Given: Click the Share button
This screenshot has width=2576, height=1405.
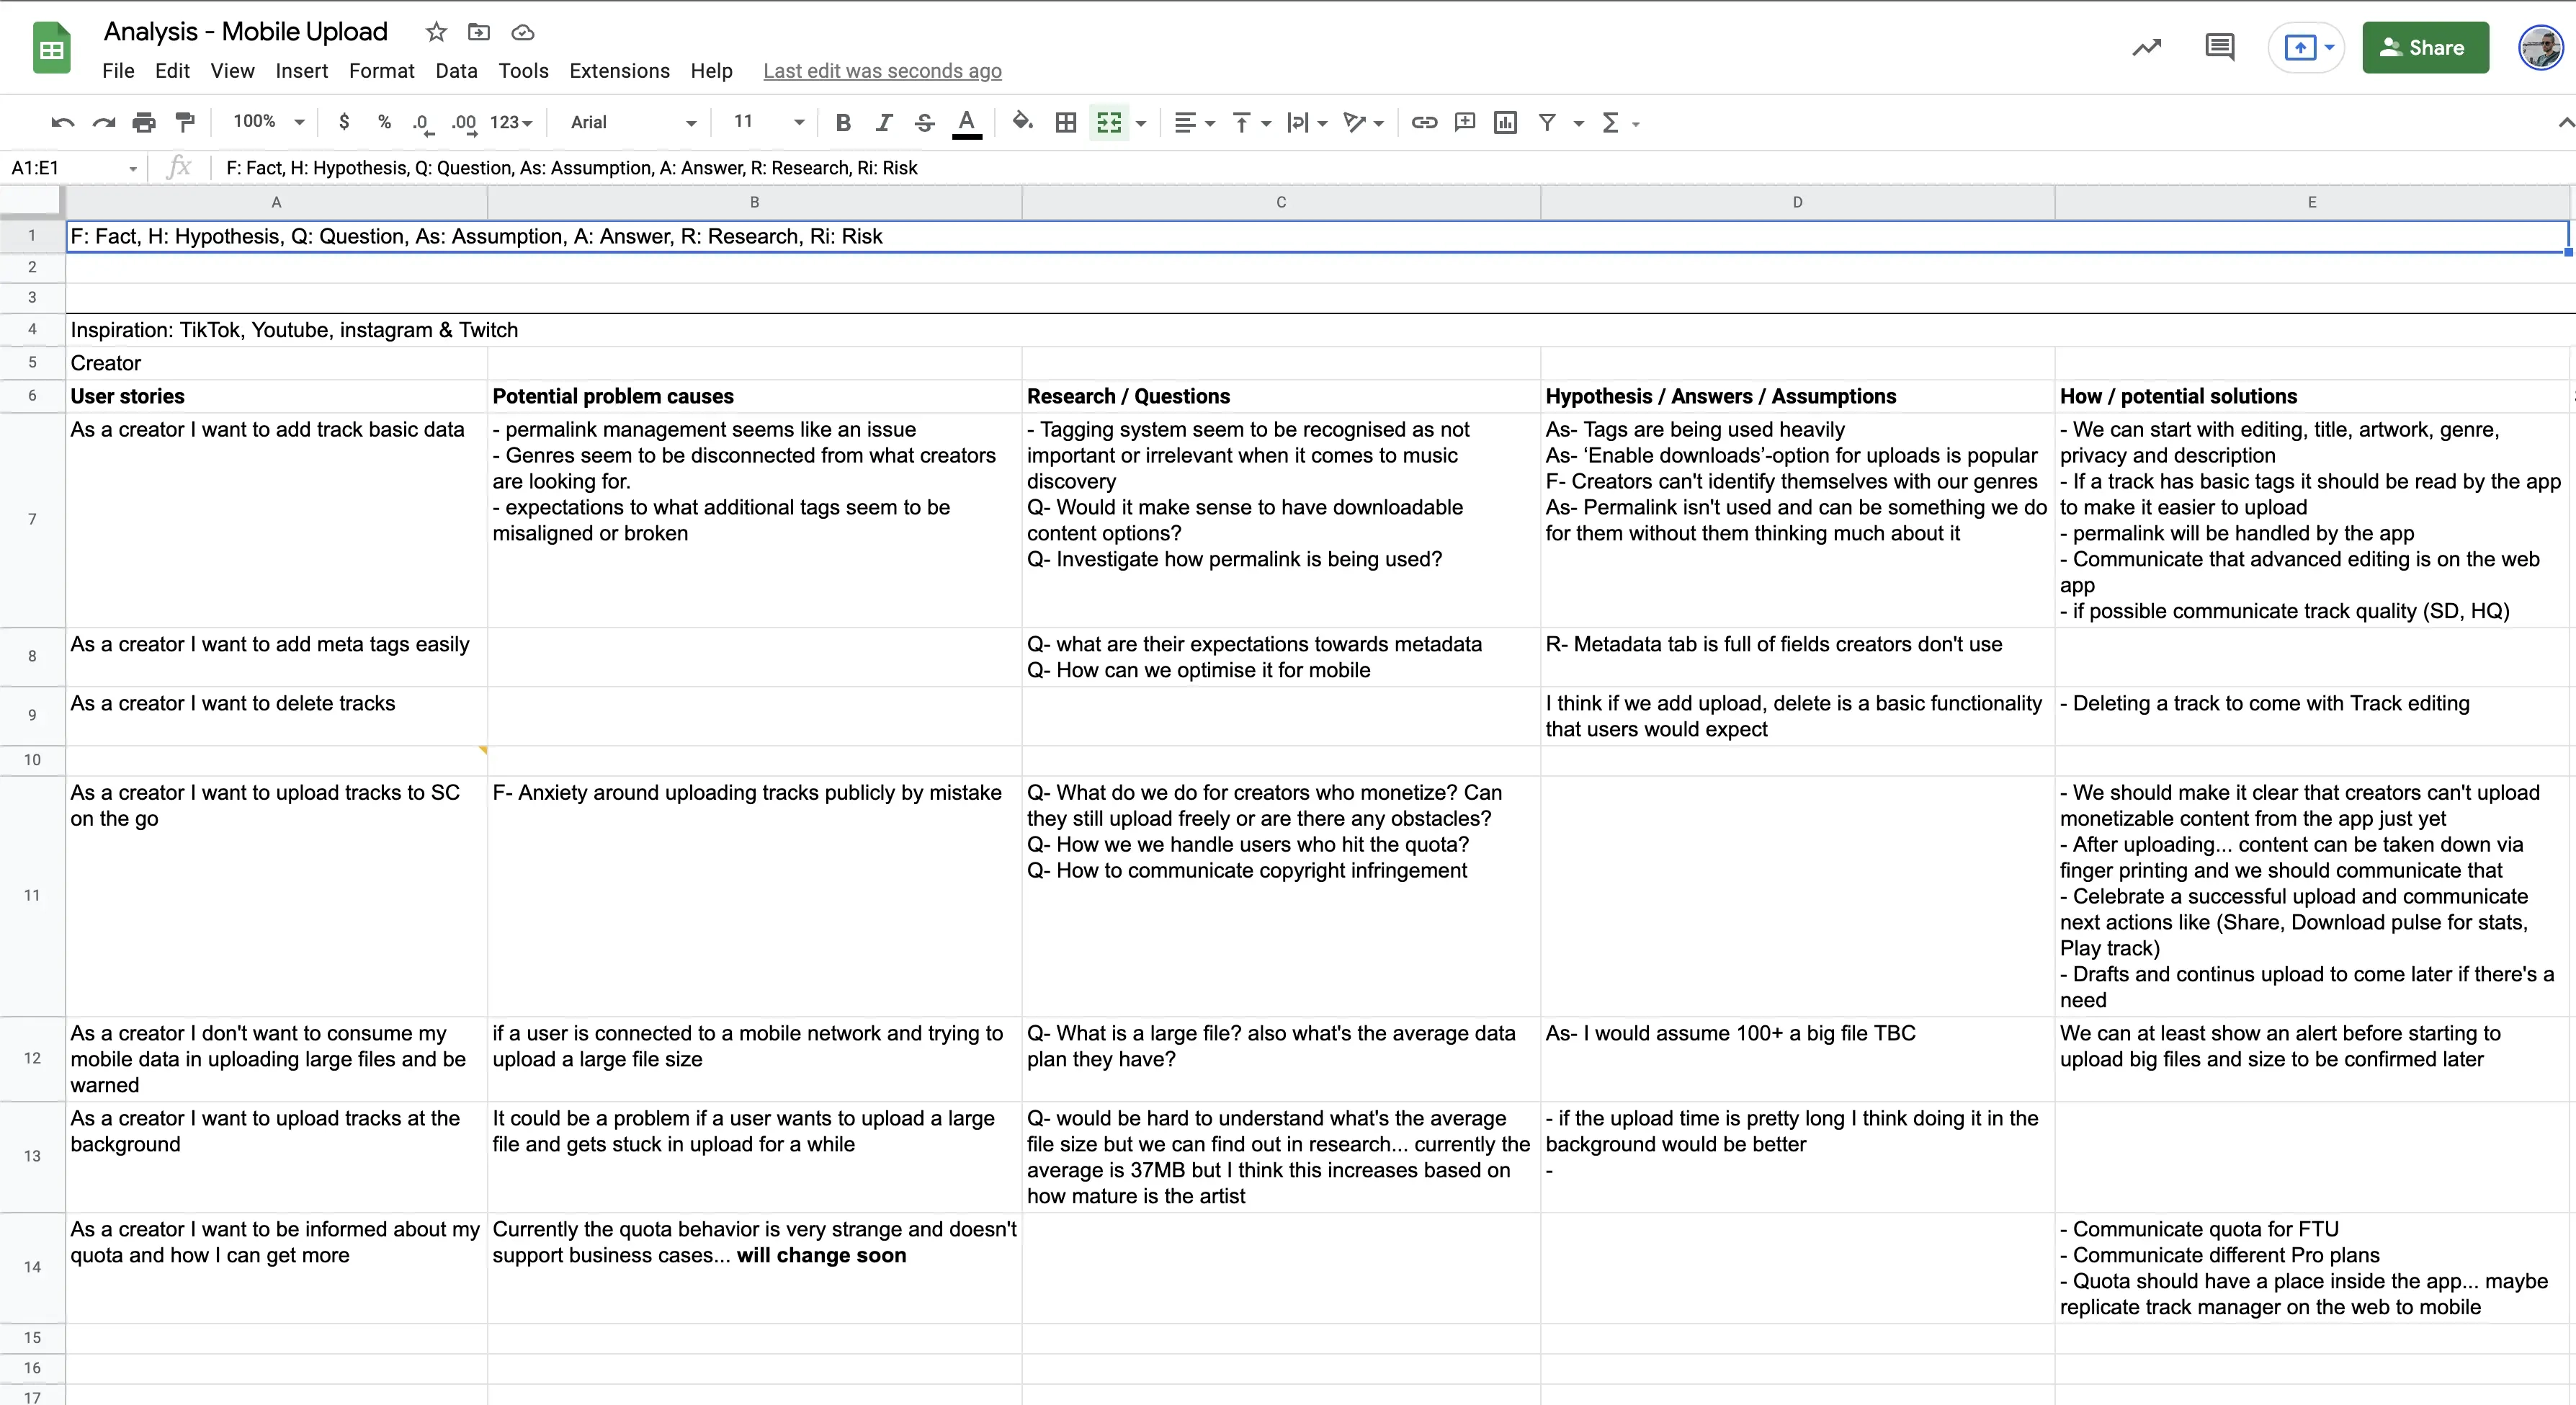Looking at the screenshot, I should pyautogui.click(x=2425, y=47).
